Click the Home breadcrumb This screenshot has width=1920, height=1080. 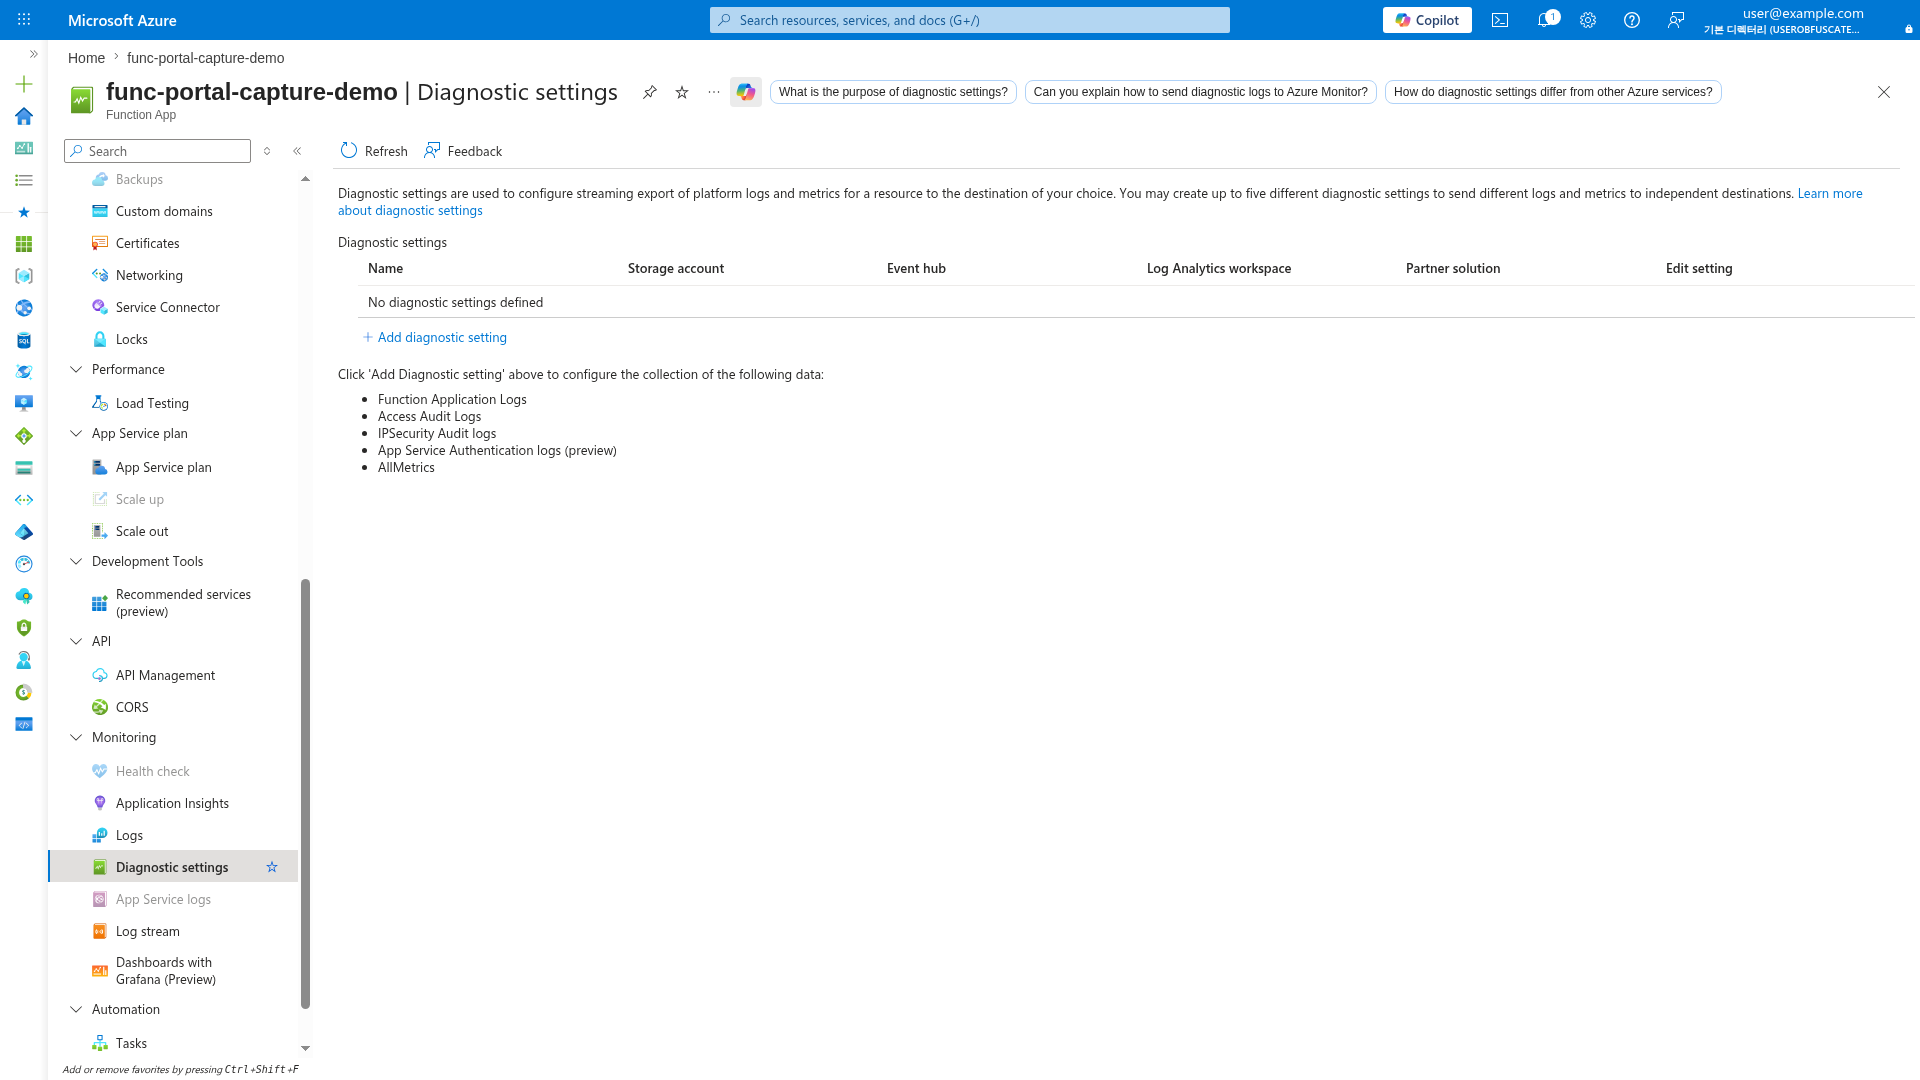[x=86, y=58]
